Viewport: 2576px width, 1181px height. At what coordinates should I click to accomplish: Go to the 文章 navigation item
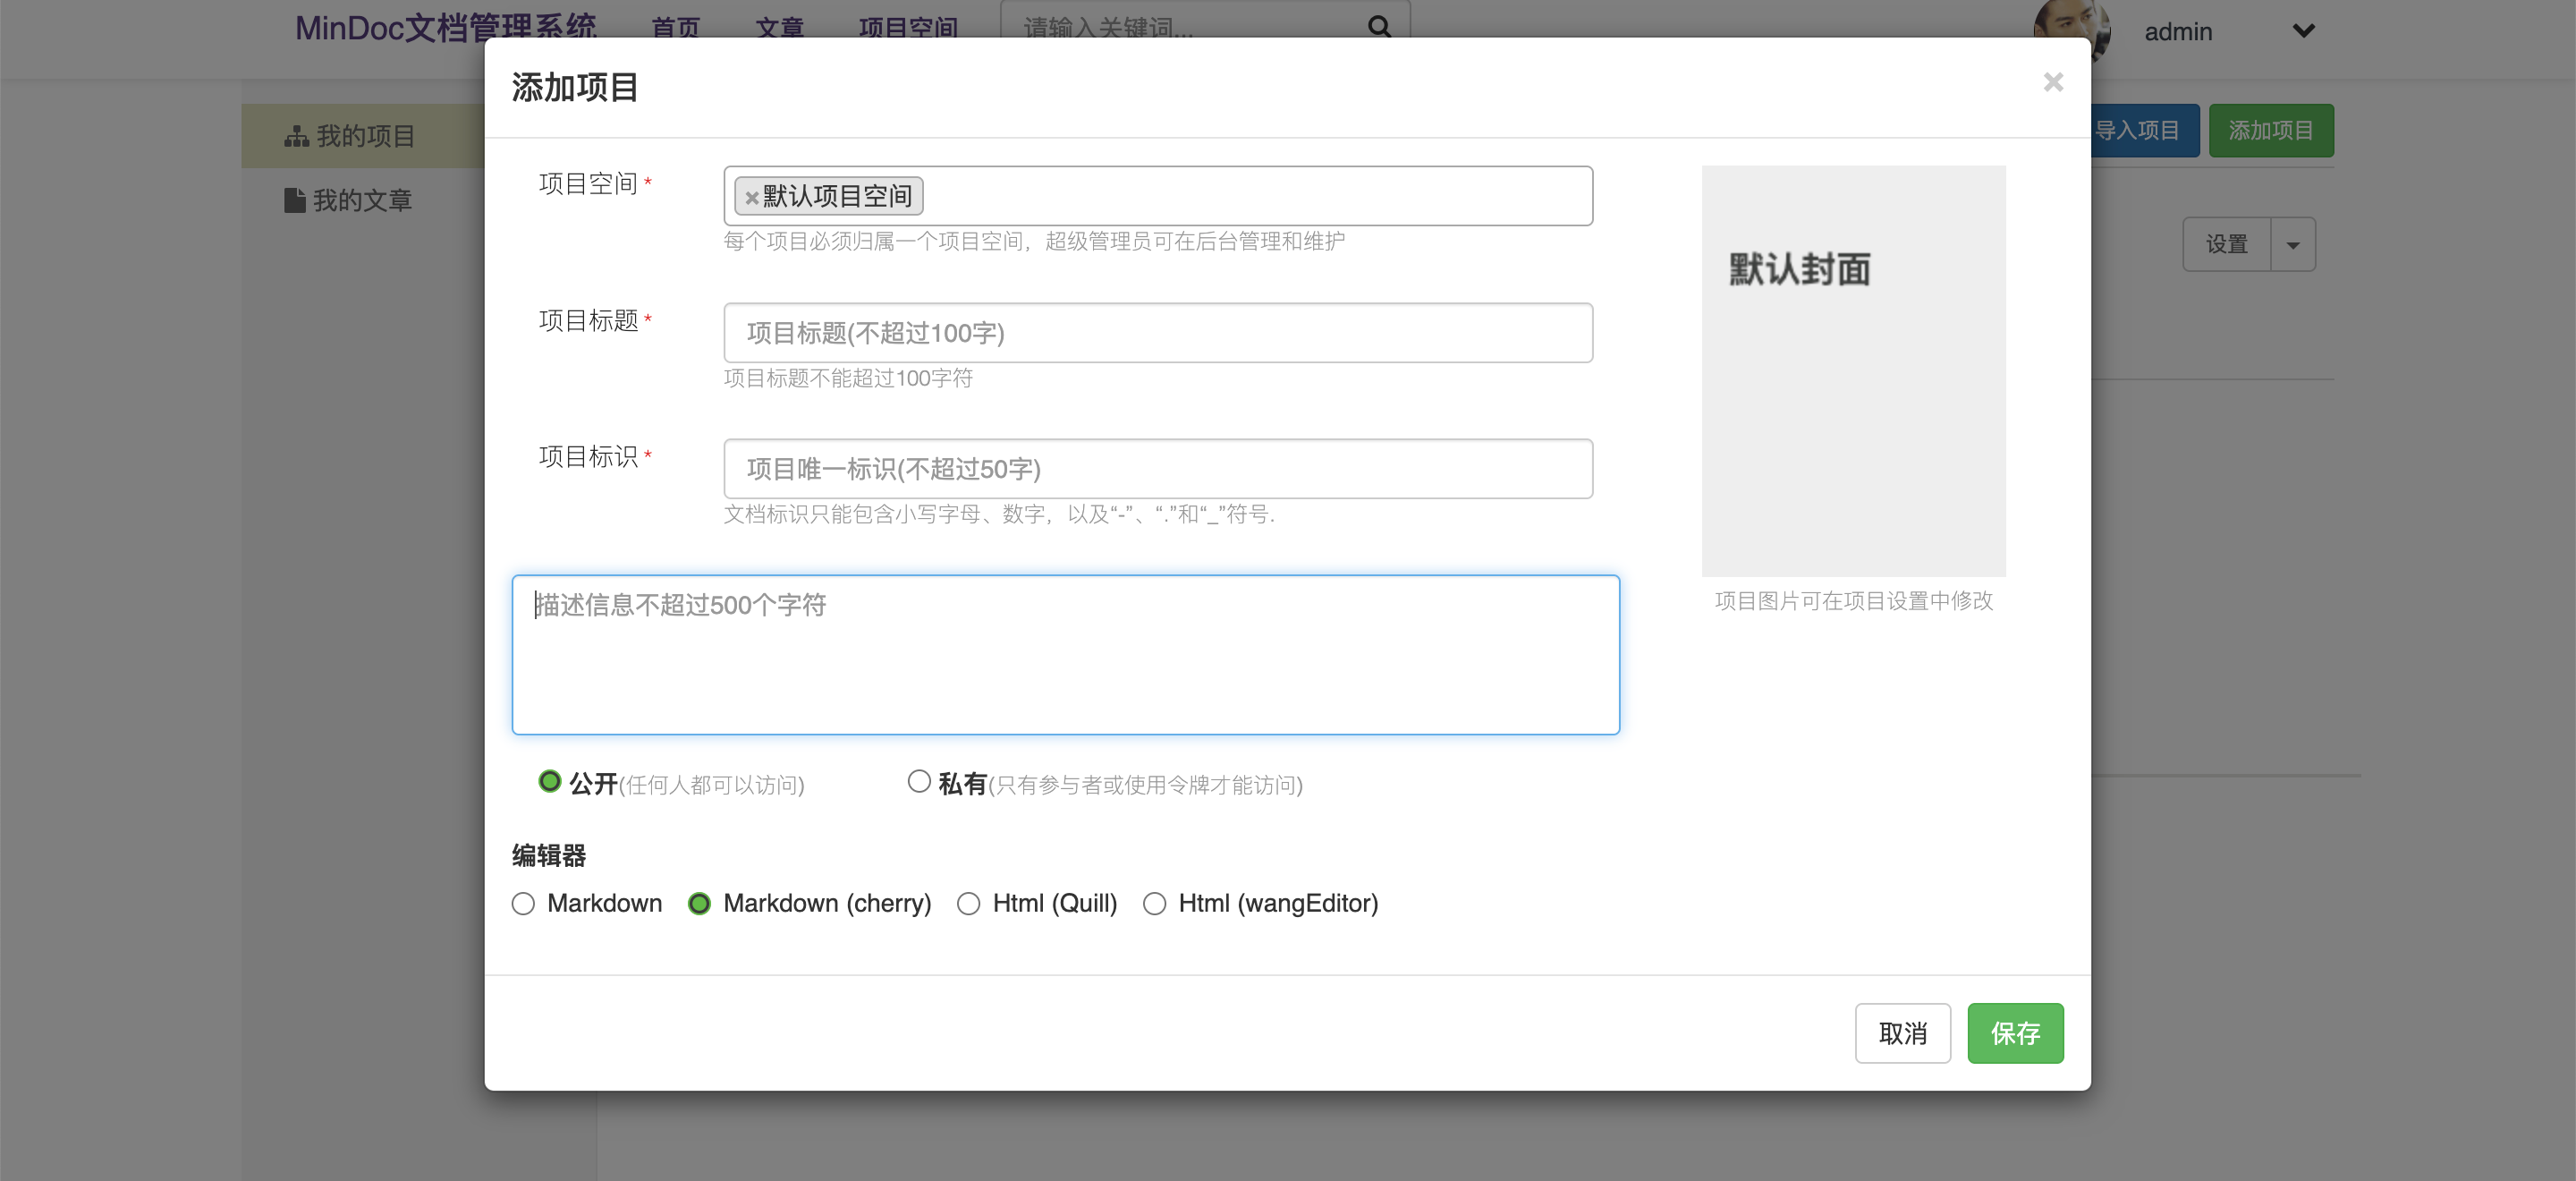tap(779, 27)
